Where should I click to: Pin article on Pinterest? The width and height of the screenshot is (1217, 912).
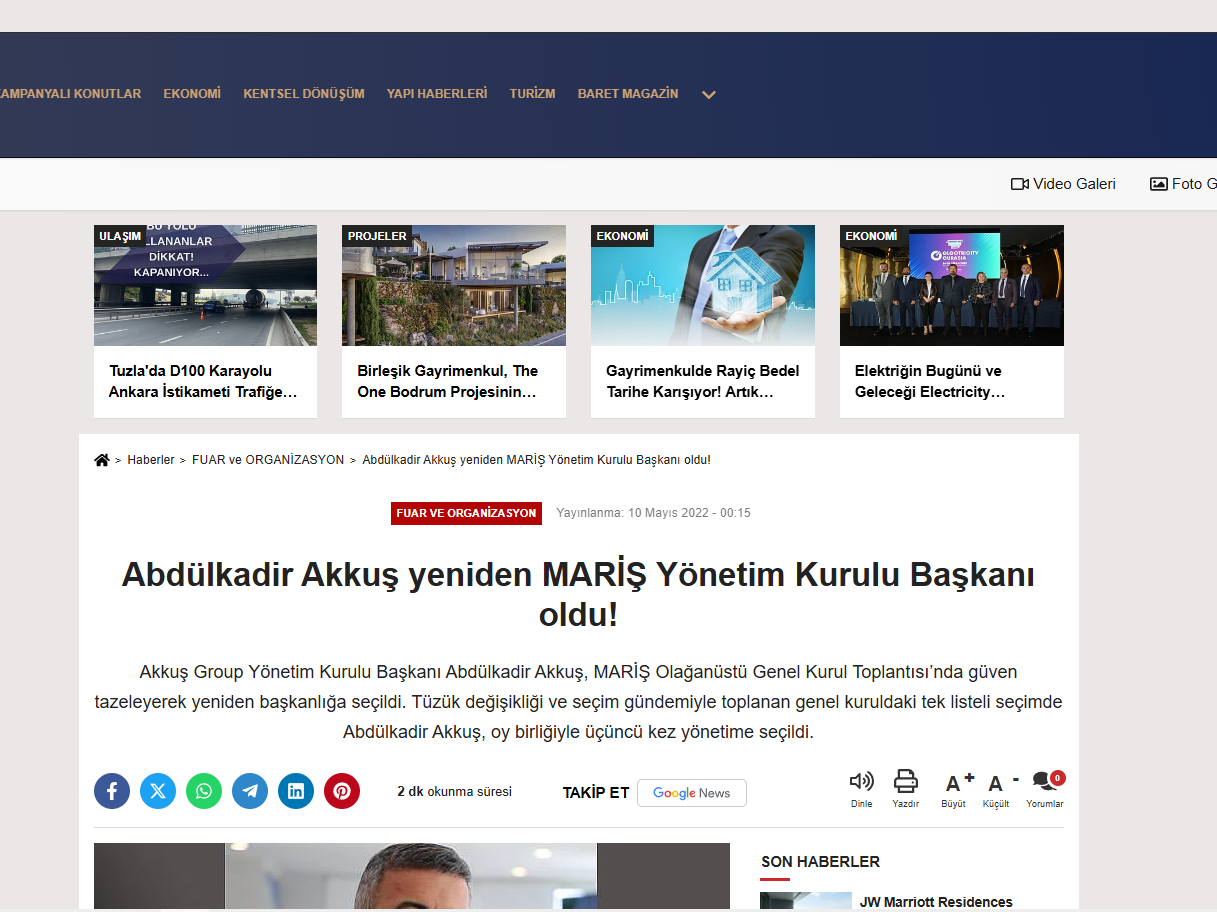(x=342, y=791)
